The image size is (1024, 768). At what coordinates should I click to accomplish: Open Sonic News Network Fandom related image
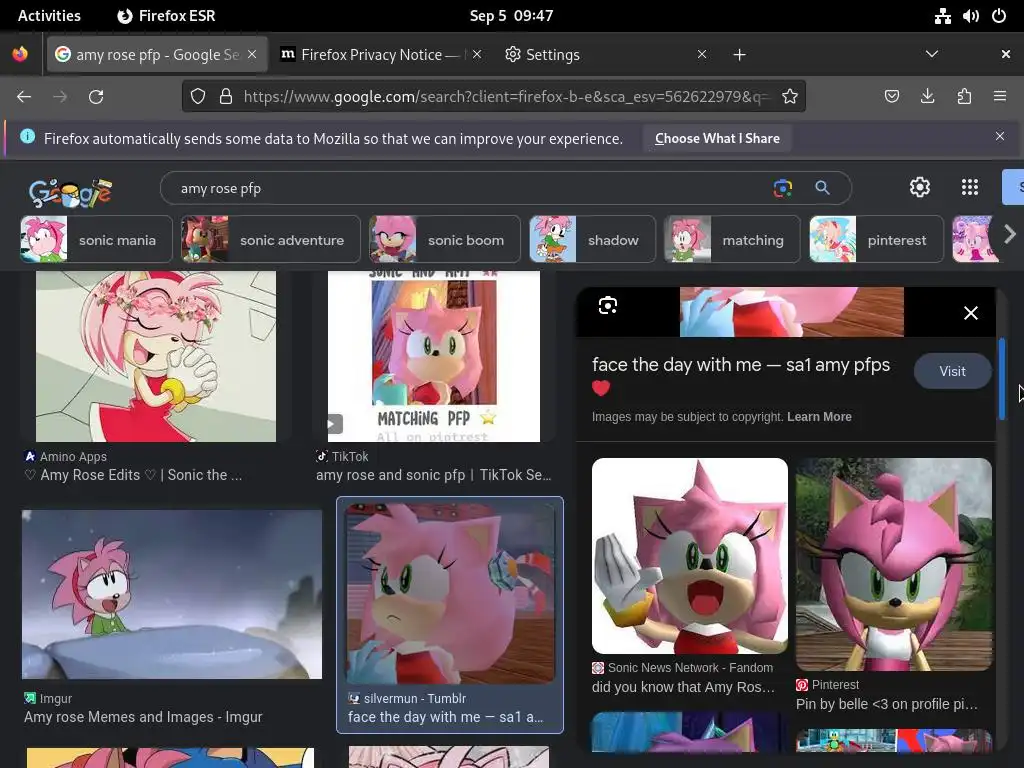(x=690, y=555)
